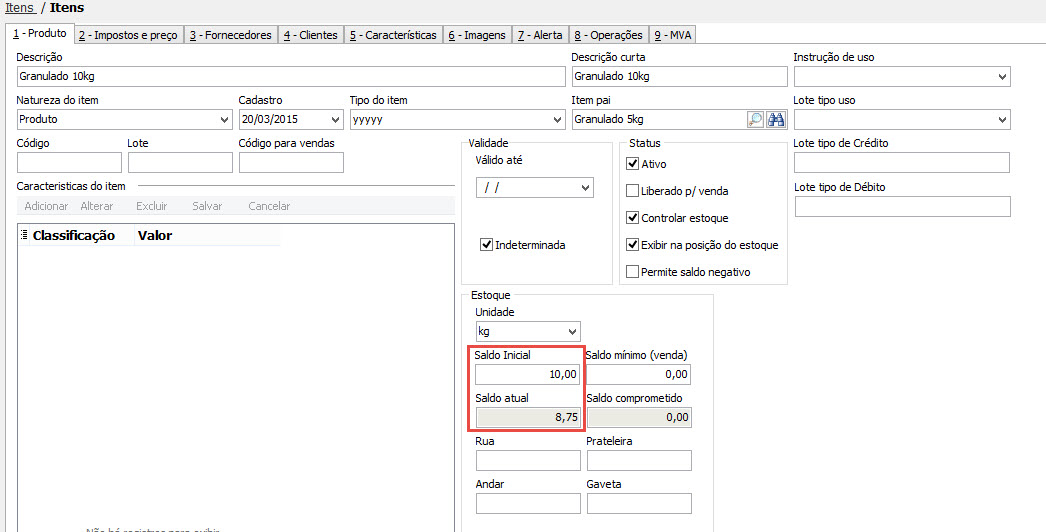The width and height of the screenshot is (1046, 532).
Task: Open the Cadastro date picker dropdown
Action: pyautogui.click(x=335, y=119)
